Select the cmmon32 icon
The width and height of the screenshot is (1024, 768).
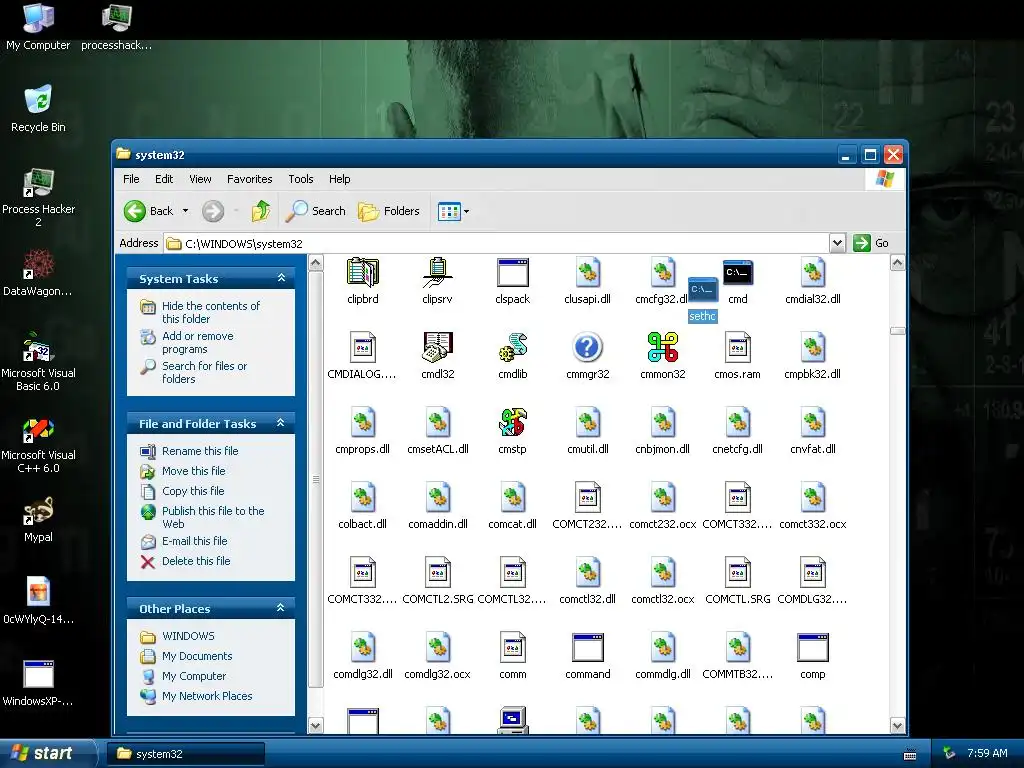[663, 347]
